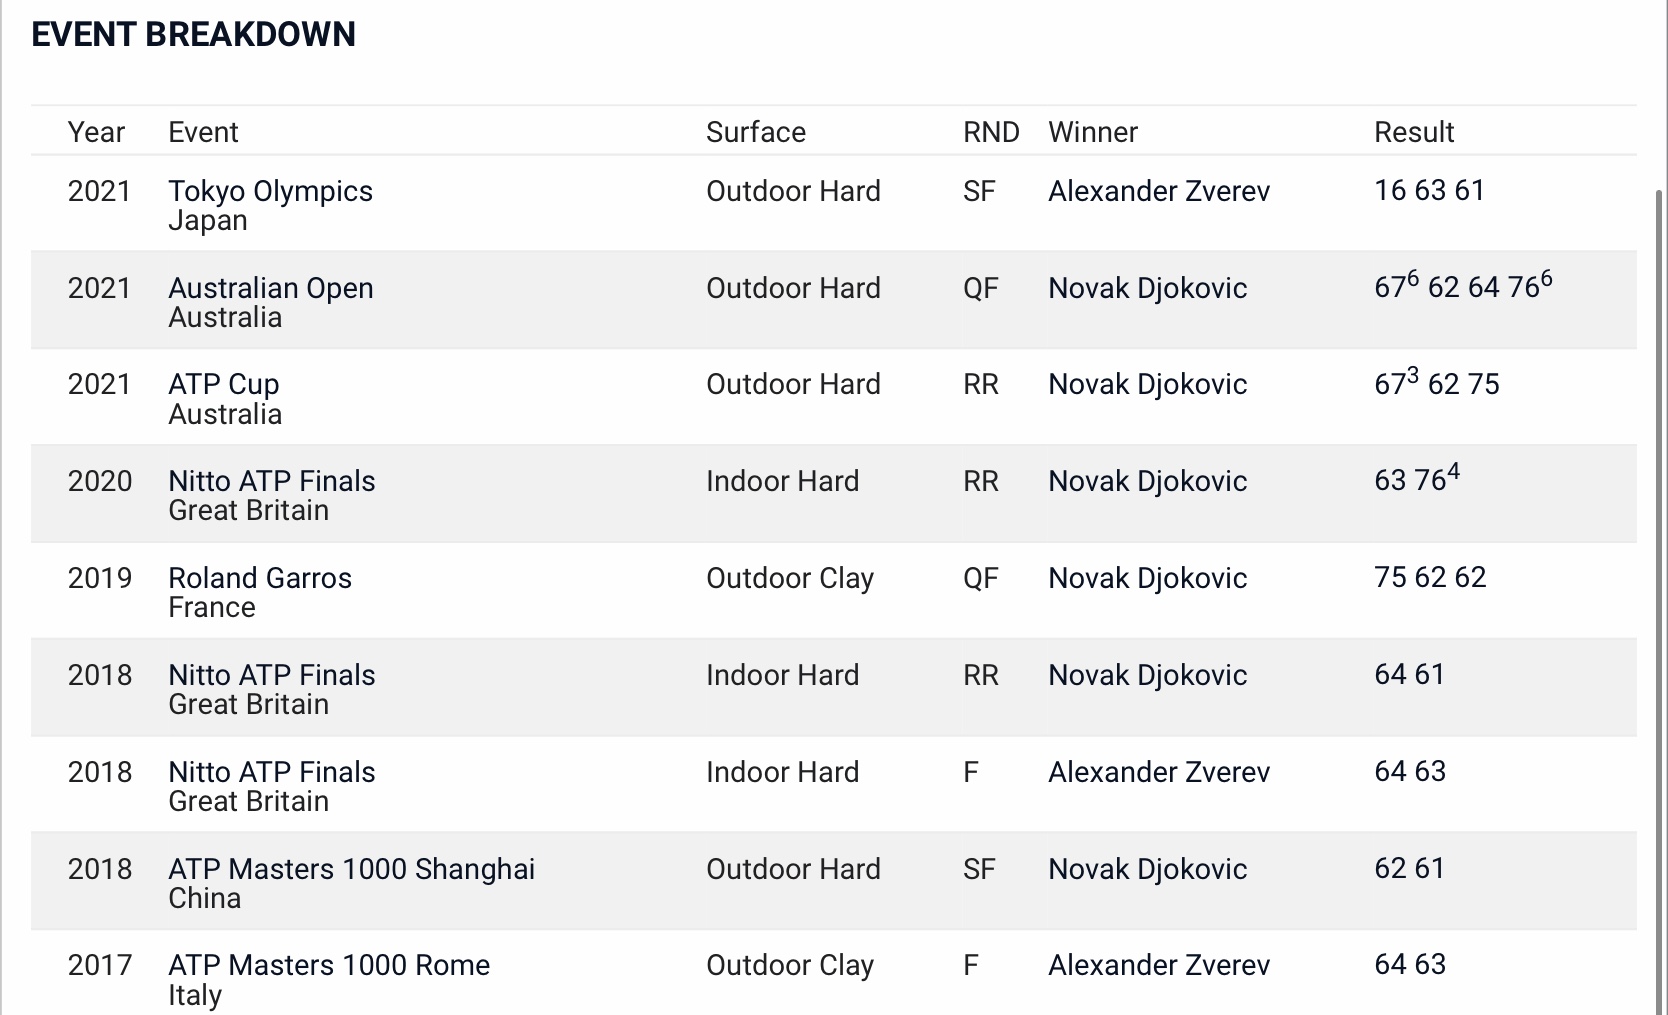Select the ATP Cup event row
This screenshot has width=1668, height=1015.
click(833, 397)
